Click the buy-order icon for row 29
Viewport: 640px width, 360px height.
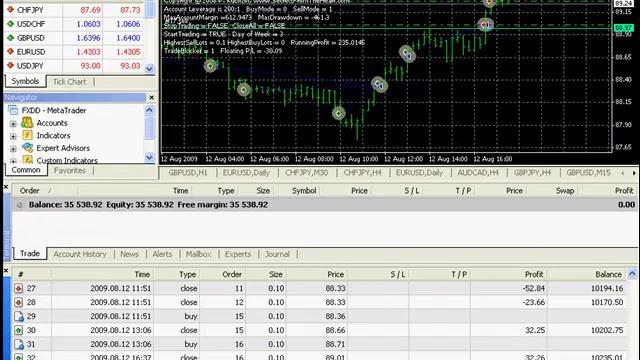pyautogui.click(x=18, y=316)
